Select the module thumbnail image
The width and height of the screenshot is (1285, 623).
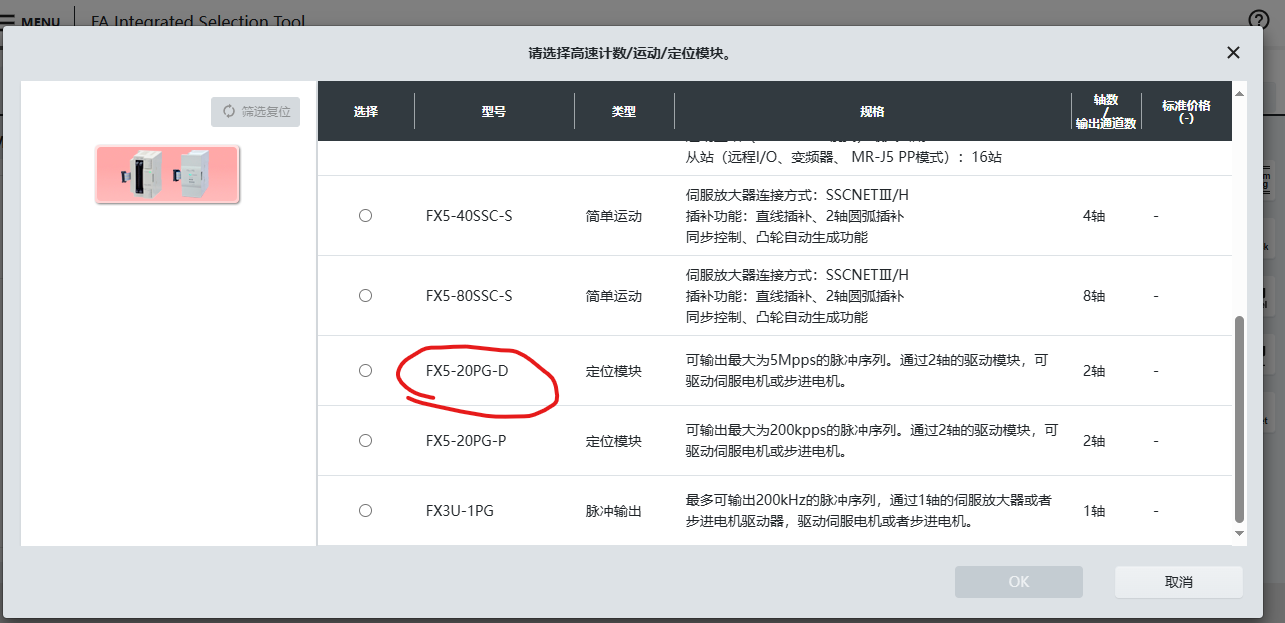coord(167,174)
